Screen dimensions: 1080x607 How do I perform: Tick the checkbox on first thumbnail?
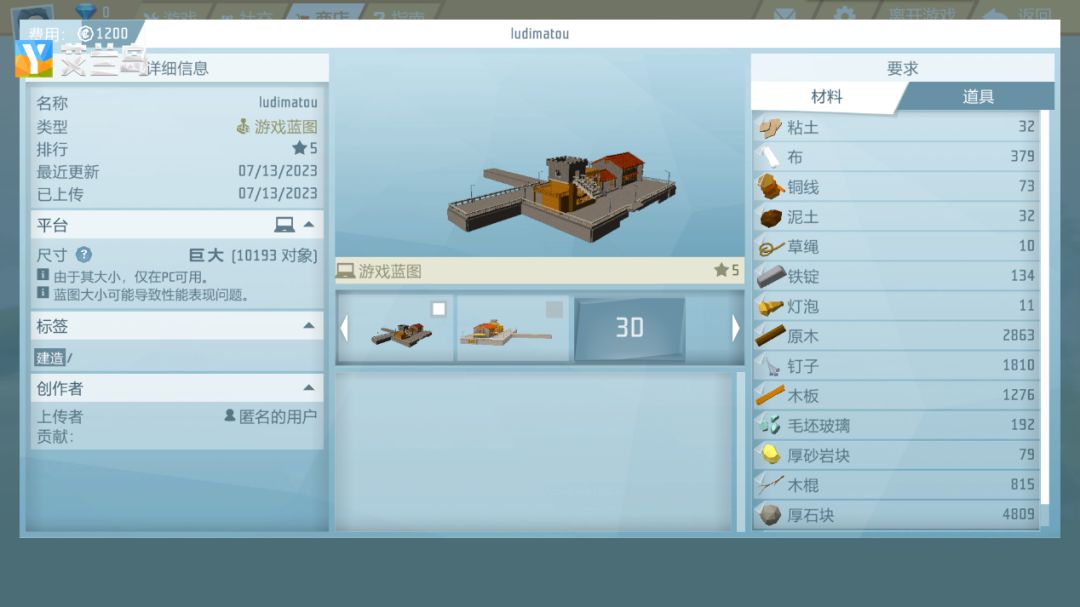click(x=438, y=309)
